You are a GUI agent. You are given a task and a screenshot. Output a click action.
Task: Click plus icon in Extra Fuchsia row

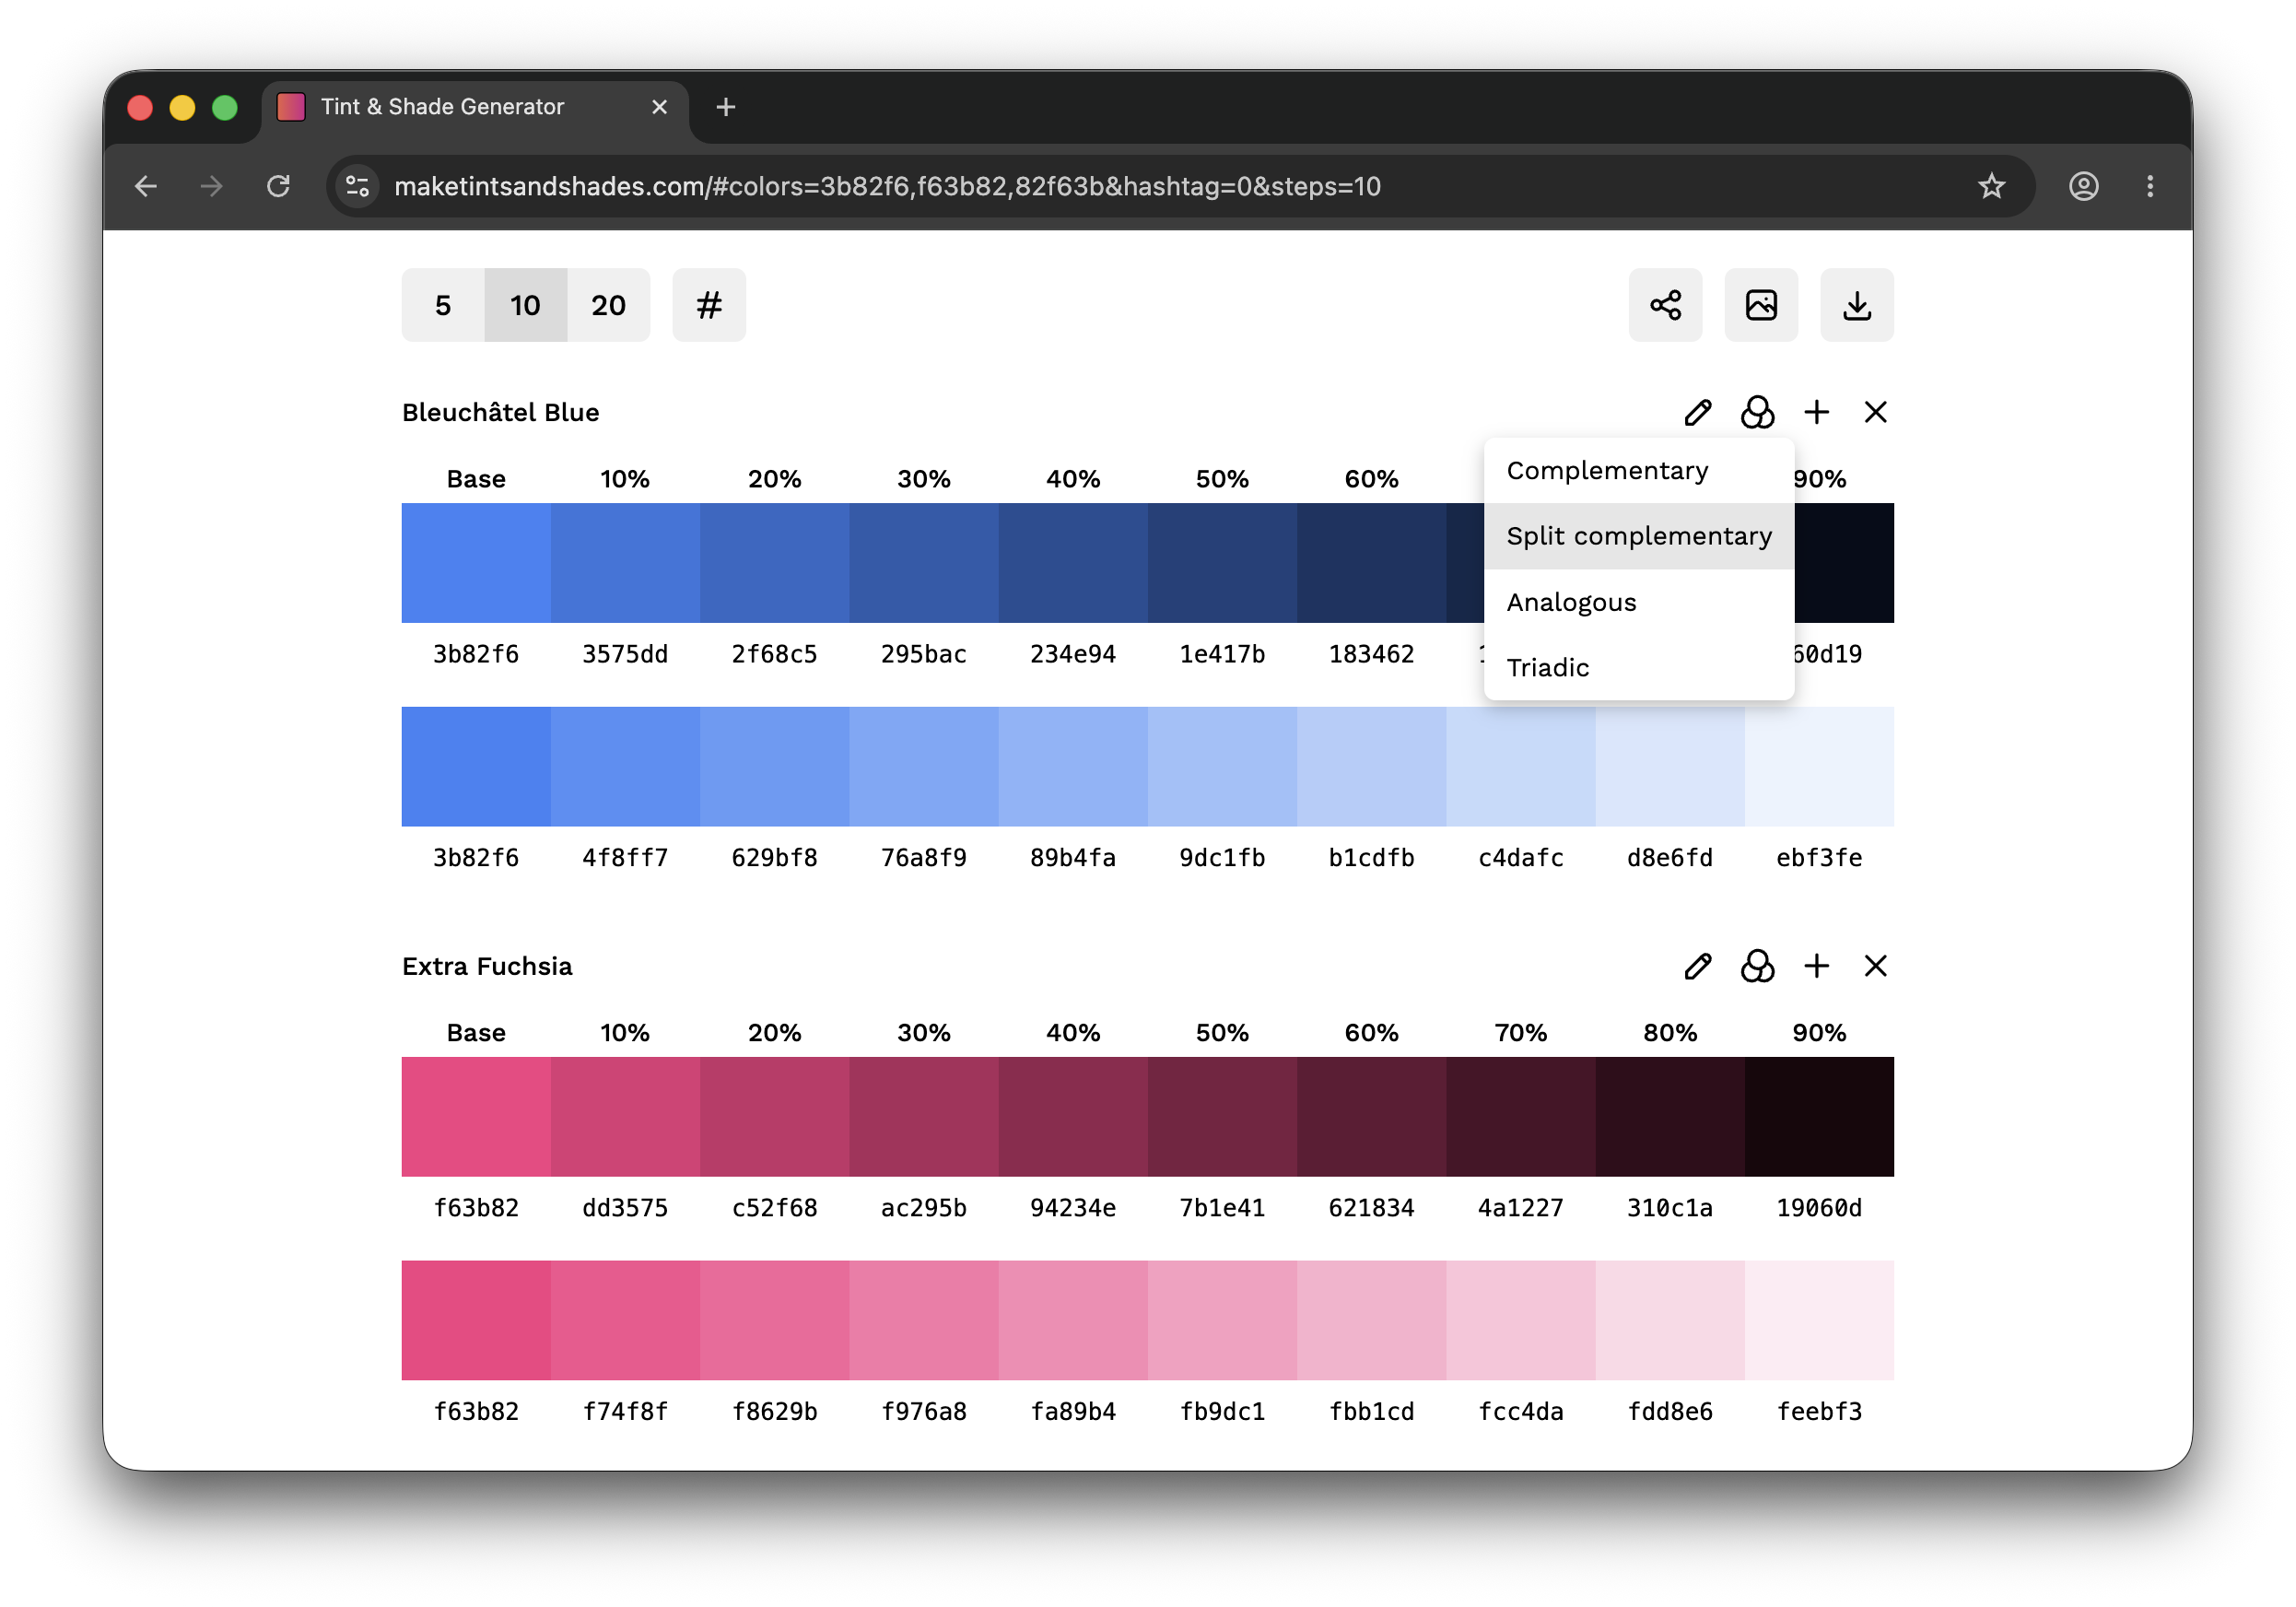[x=1817, y=966]
